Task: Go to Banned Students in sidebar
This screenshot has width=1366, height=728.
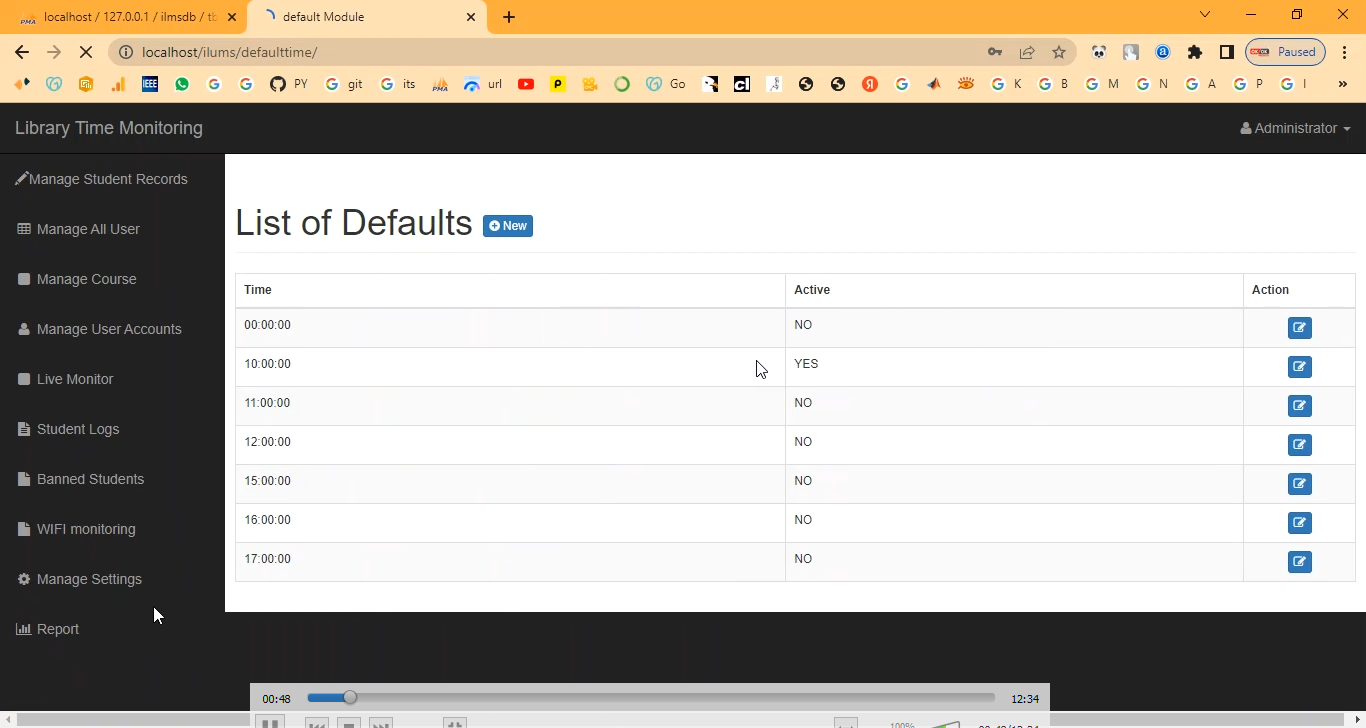Action: [90, 479]
